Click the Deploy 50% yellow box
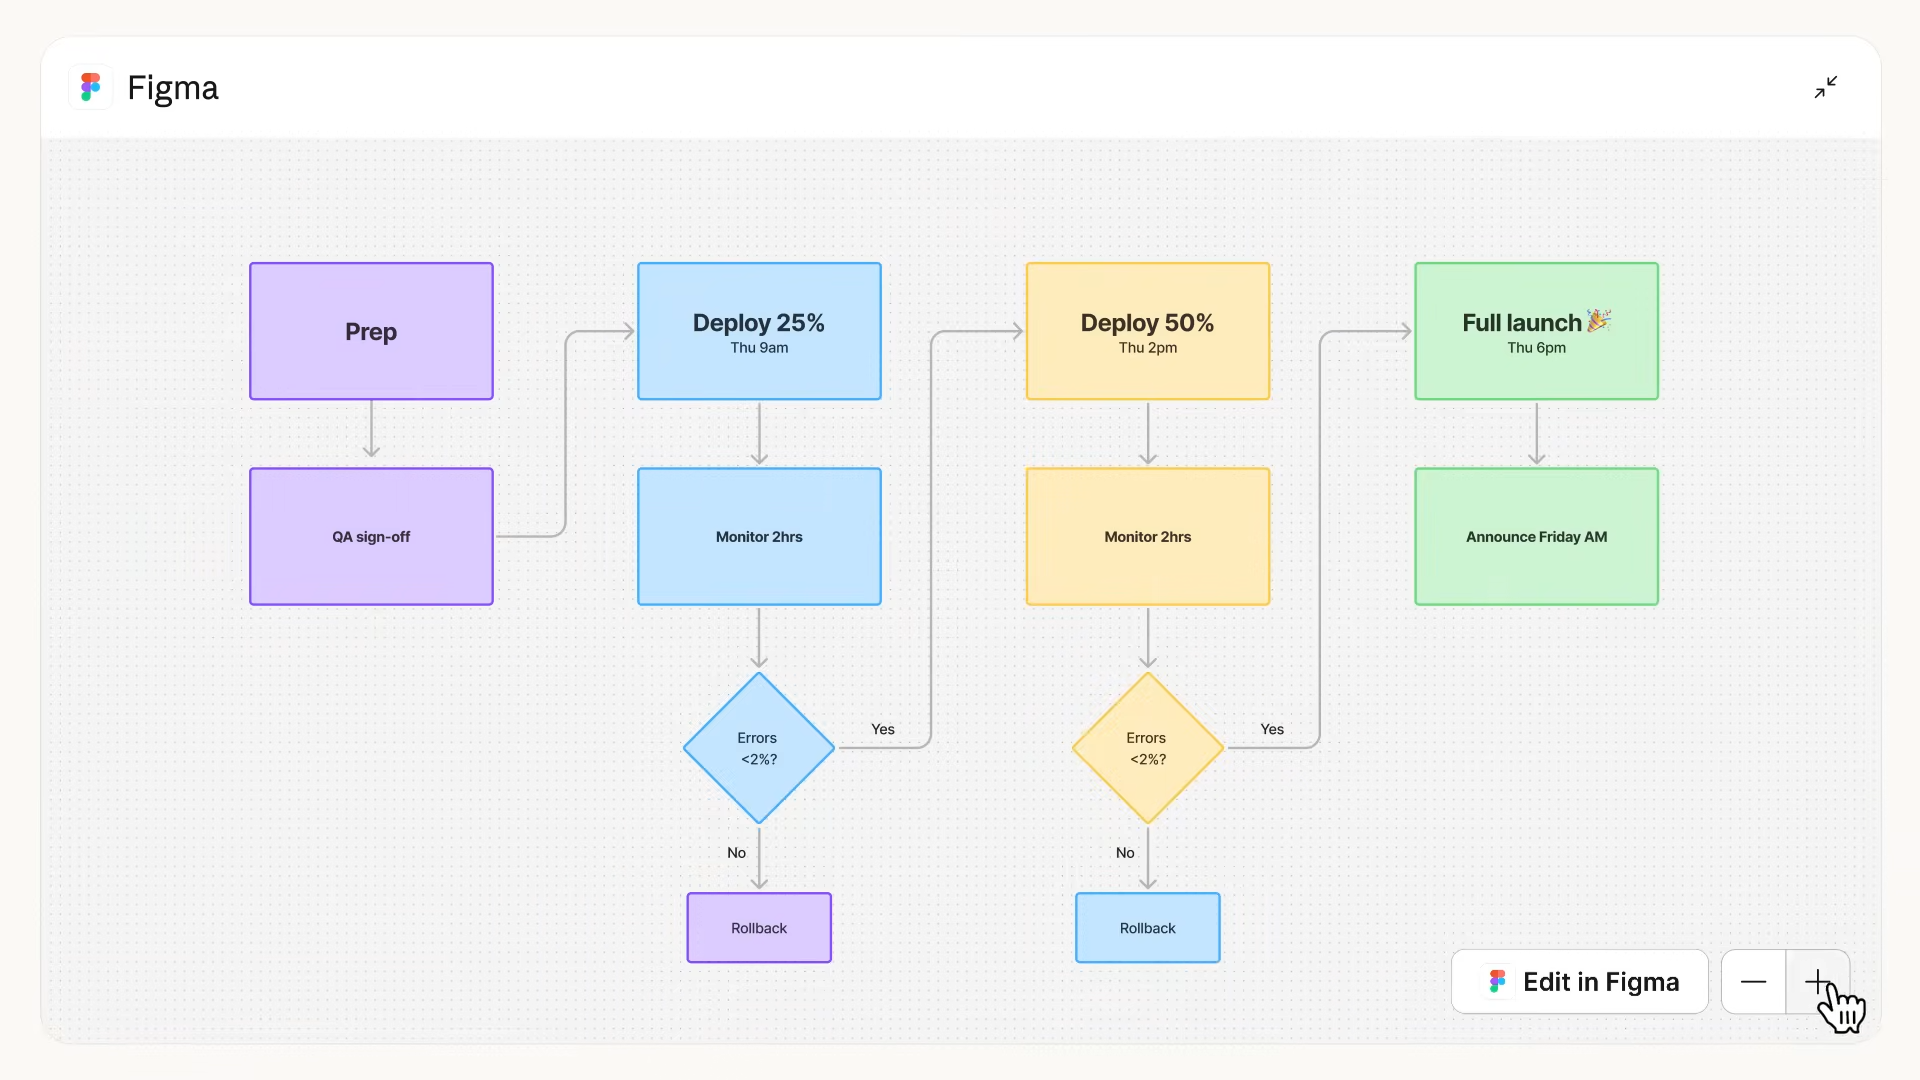The image size is (1920, 1080). pyautogui.click(x=1148, y=331)
